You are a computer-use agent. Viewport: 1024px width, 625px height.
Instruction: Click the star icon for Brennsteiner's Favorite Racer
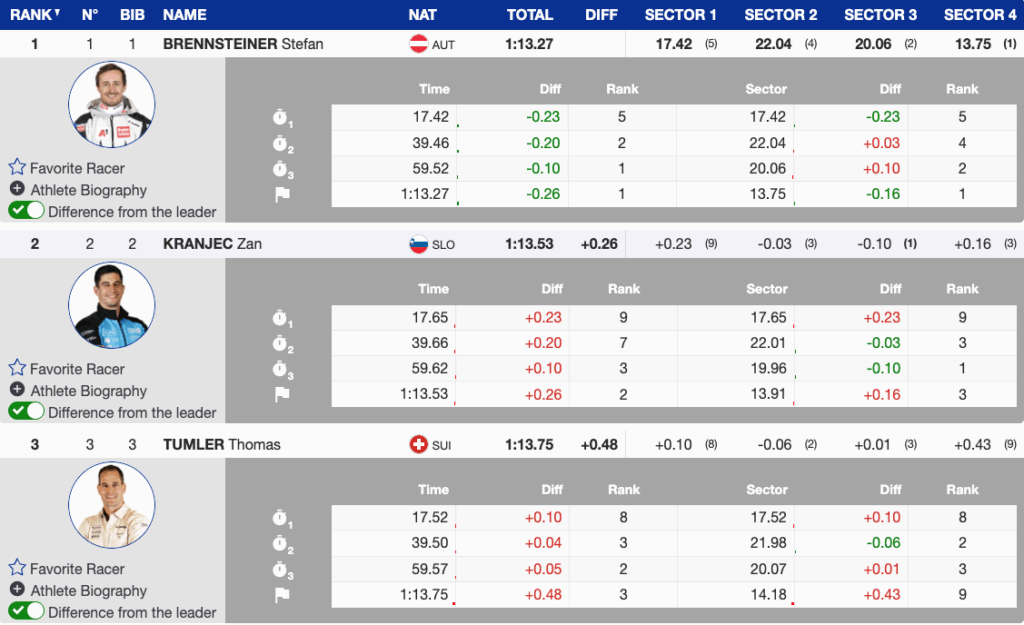point(17,168)
